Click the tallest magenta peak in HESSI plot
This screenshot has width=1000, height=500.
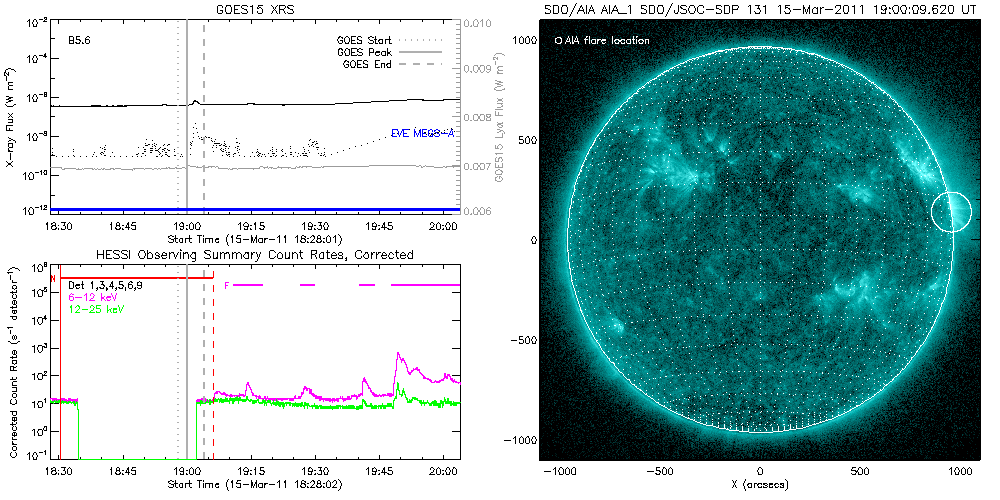(x=399, y=354)
